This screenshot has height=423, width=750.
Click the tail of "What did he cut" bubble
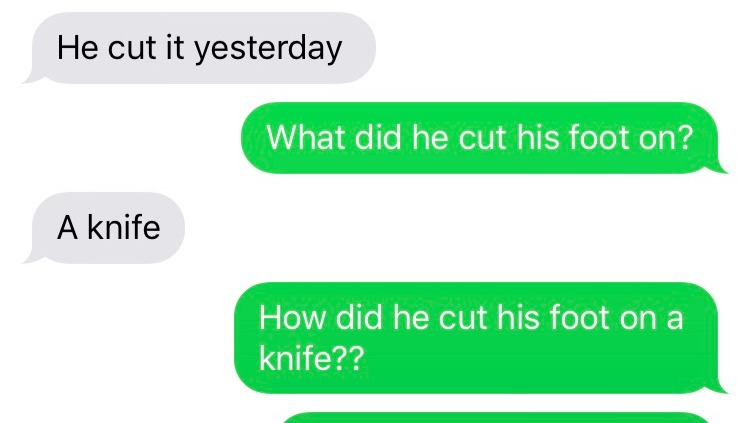click(718, 167)
